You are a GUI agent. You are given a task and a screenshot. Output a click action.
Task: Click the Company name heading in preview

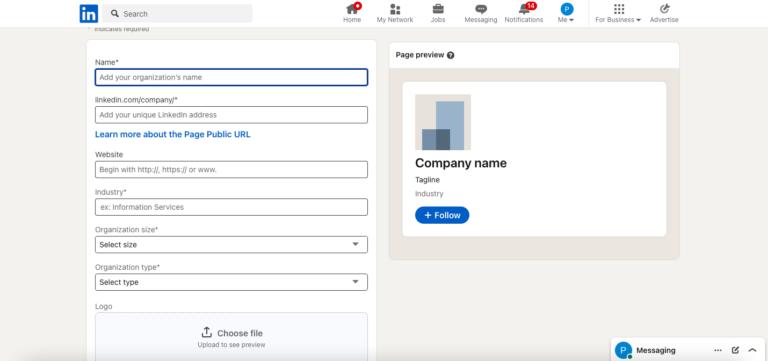461,163
